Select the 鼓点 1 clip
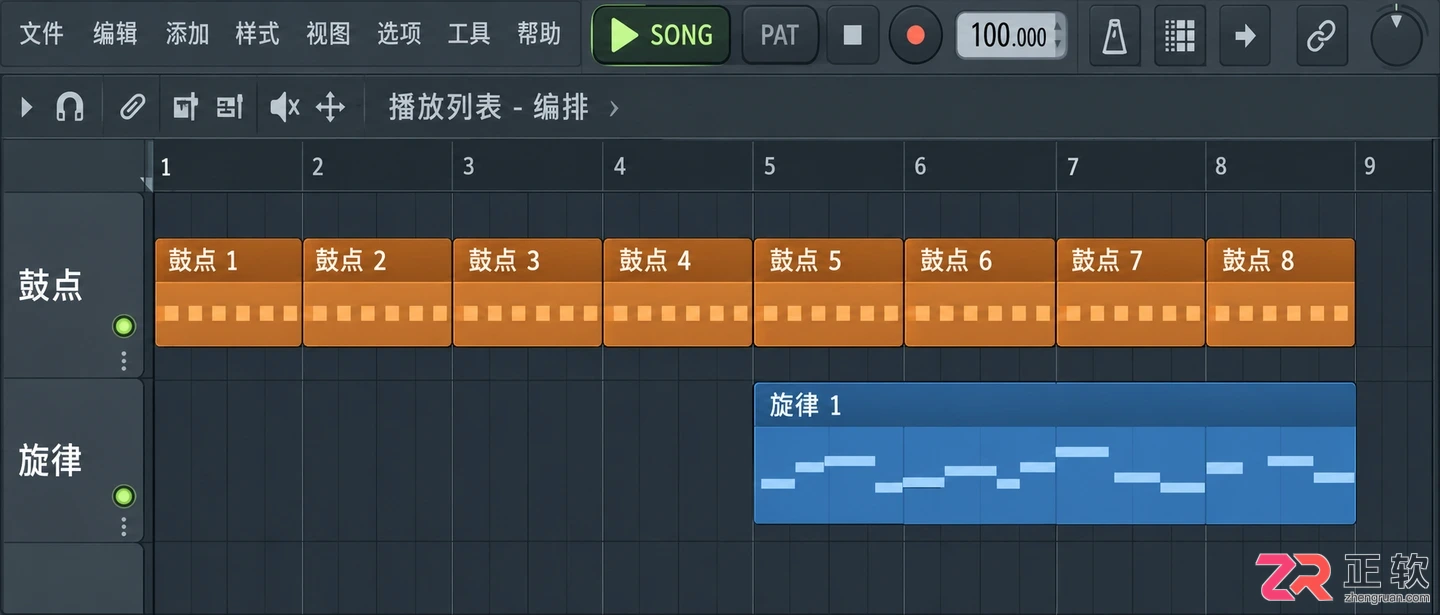The height and width of the screenshot is (615, 1440). pyautogui.click(x=228, y=292)
